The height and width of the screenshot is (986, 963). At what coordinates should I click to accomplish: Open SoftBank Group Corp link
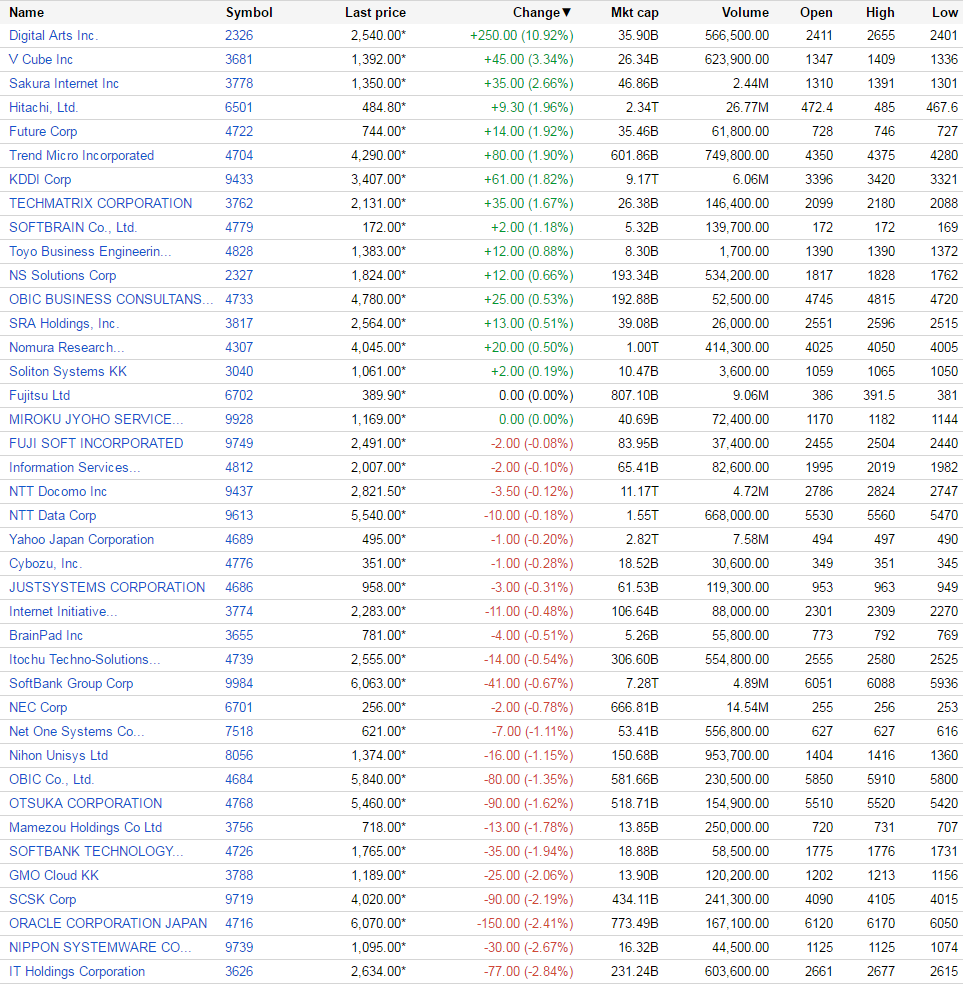click(71, 684)
